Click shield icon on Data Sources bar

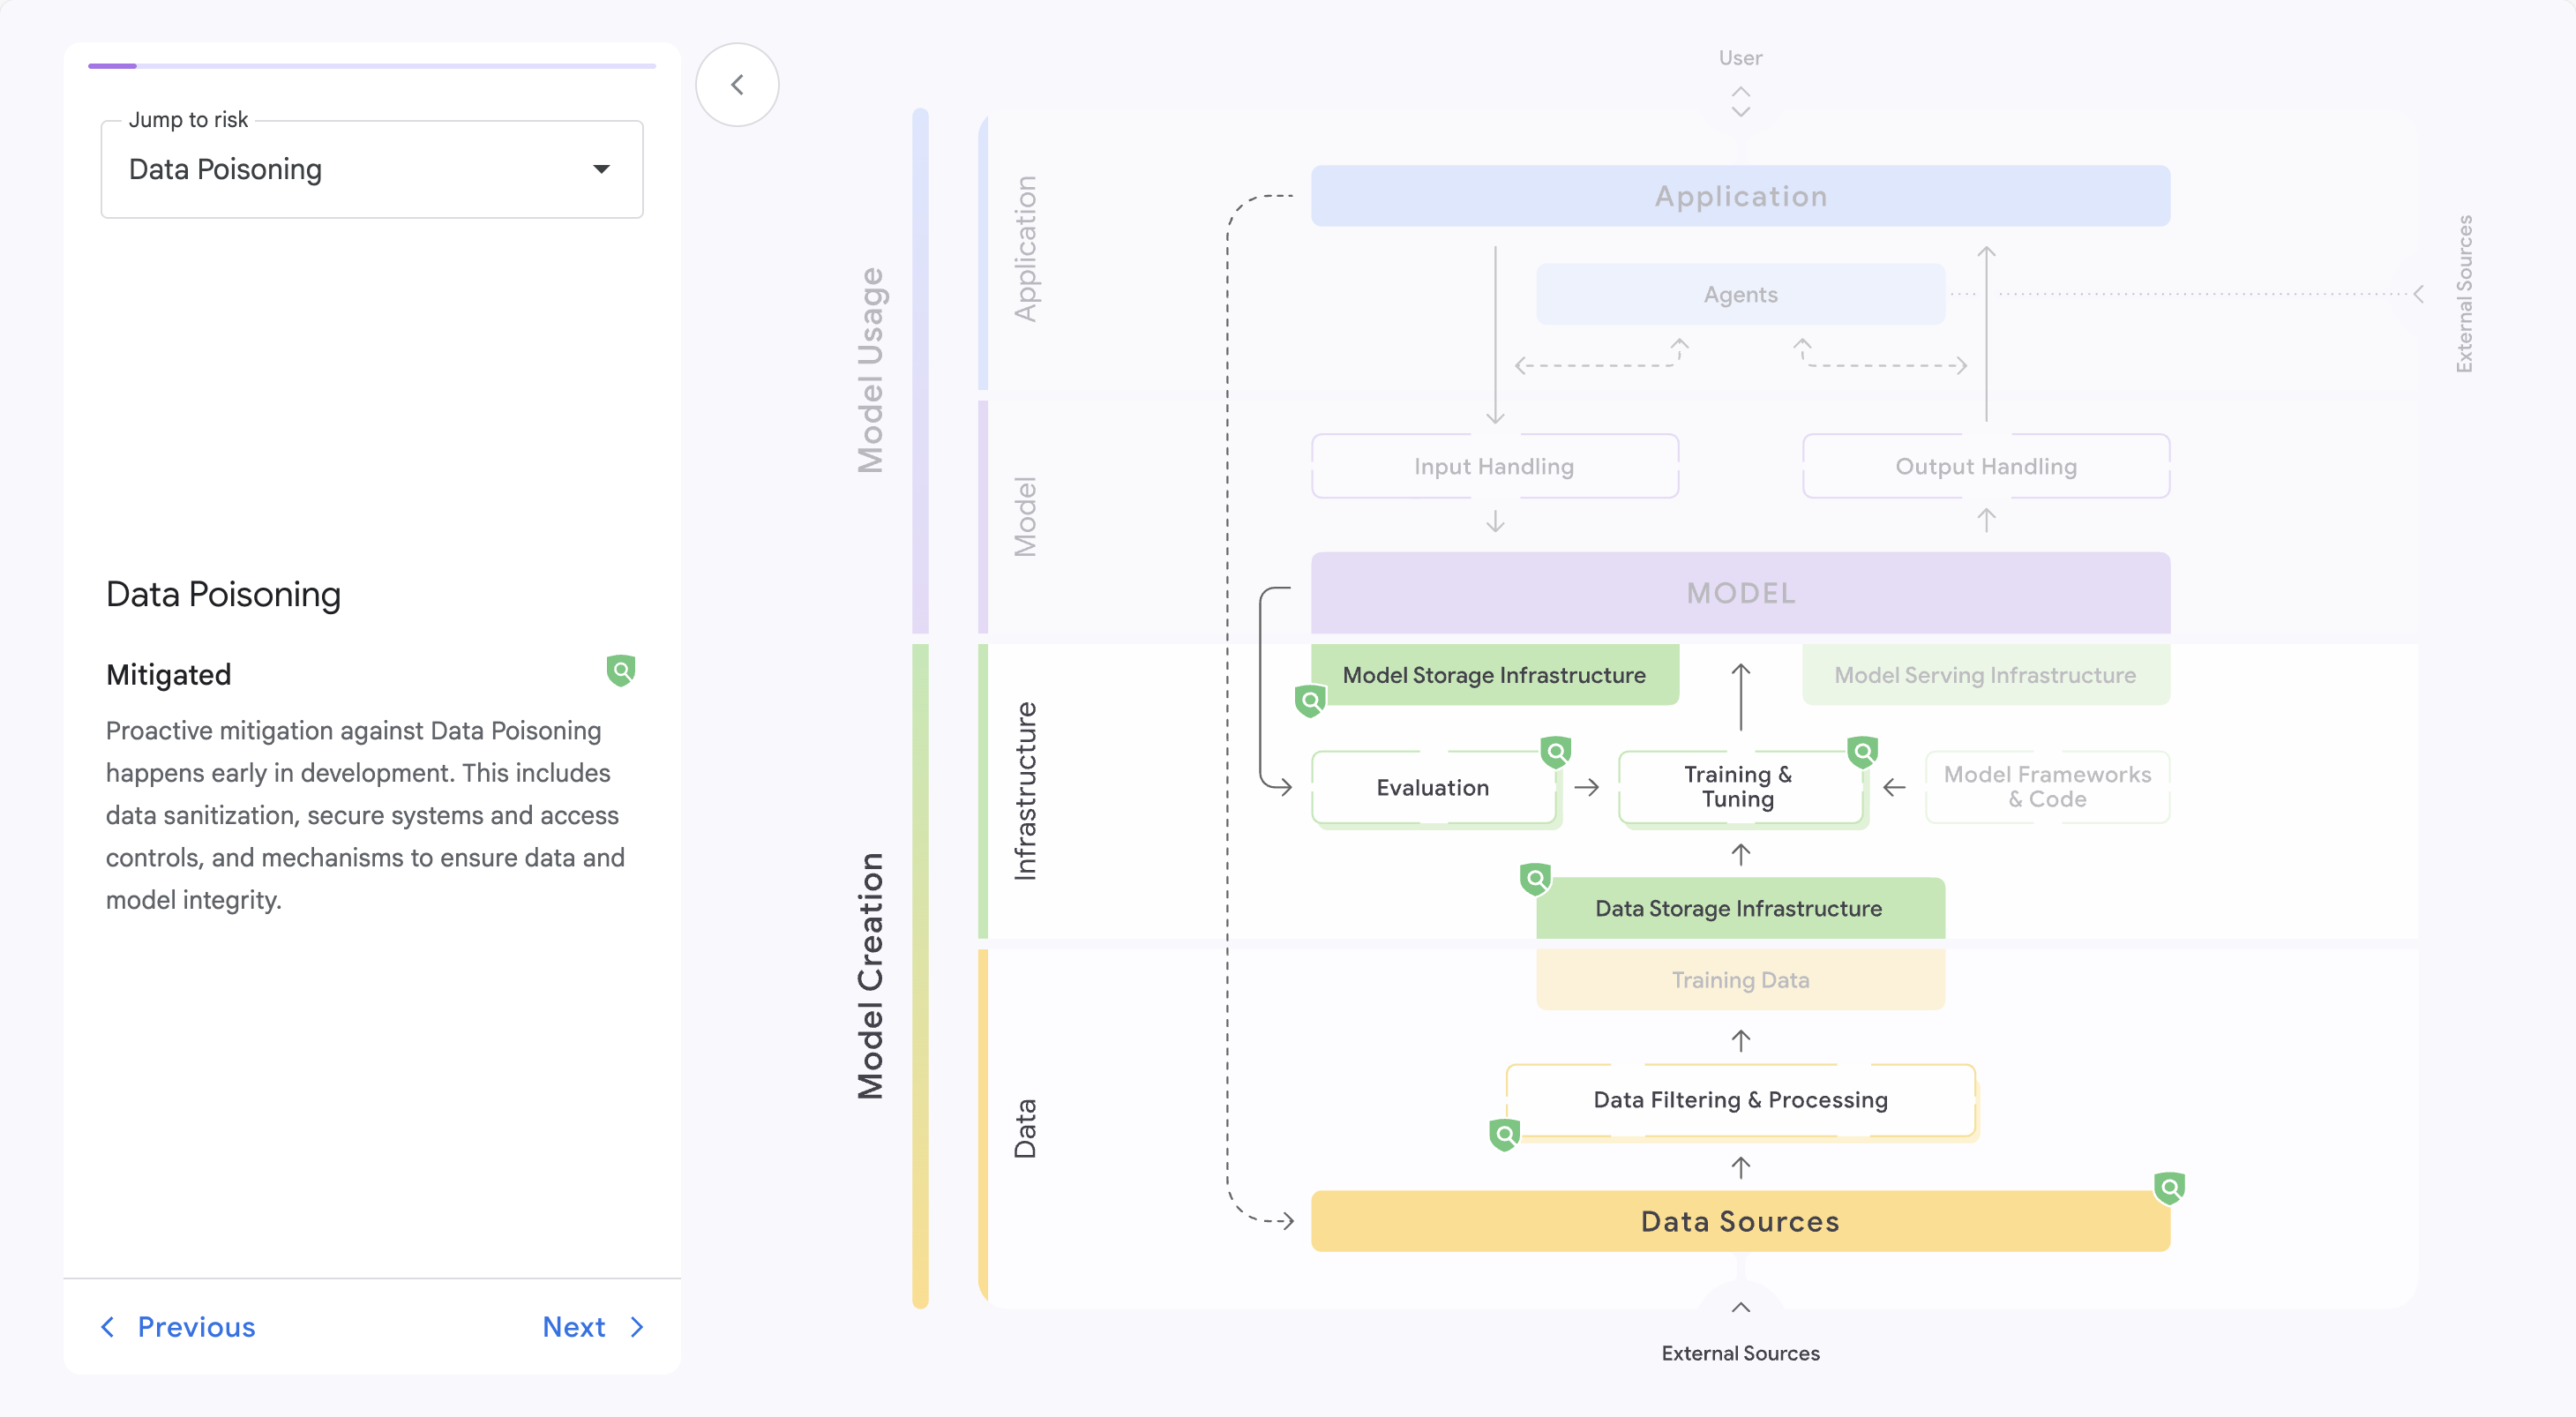coord(2169,1188)
